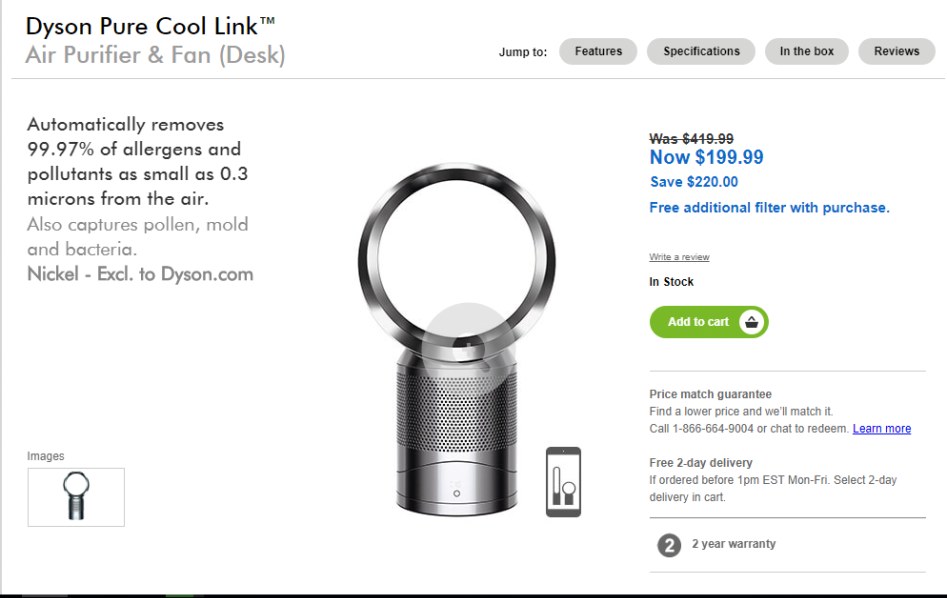Click the zoom plus overlay on product image
Image resolution: width=947 pixels, height=598 pixels.
tap(468, 347)
